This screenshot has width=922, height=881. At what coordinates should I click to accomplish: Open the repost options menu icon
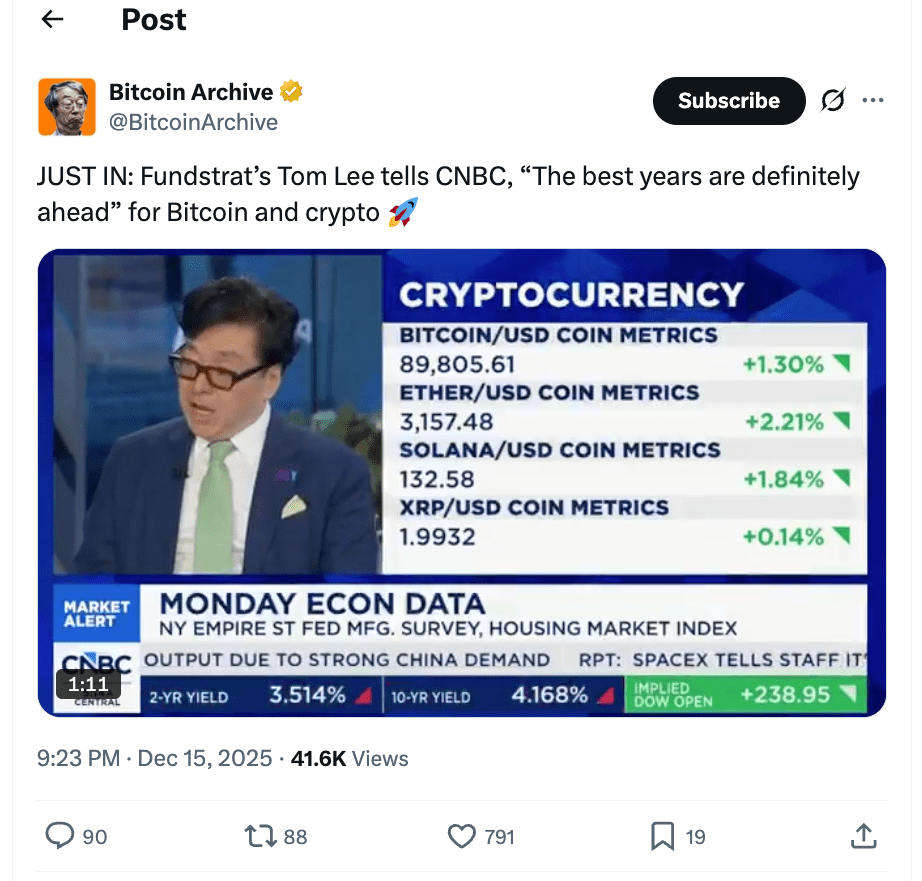coord(261,836)
